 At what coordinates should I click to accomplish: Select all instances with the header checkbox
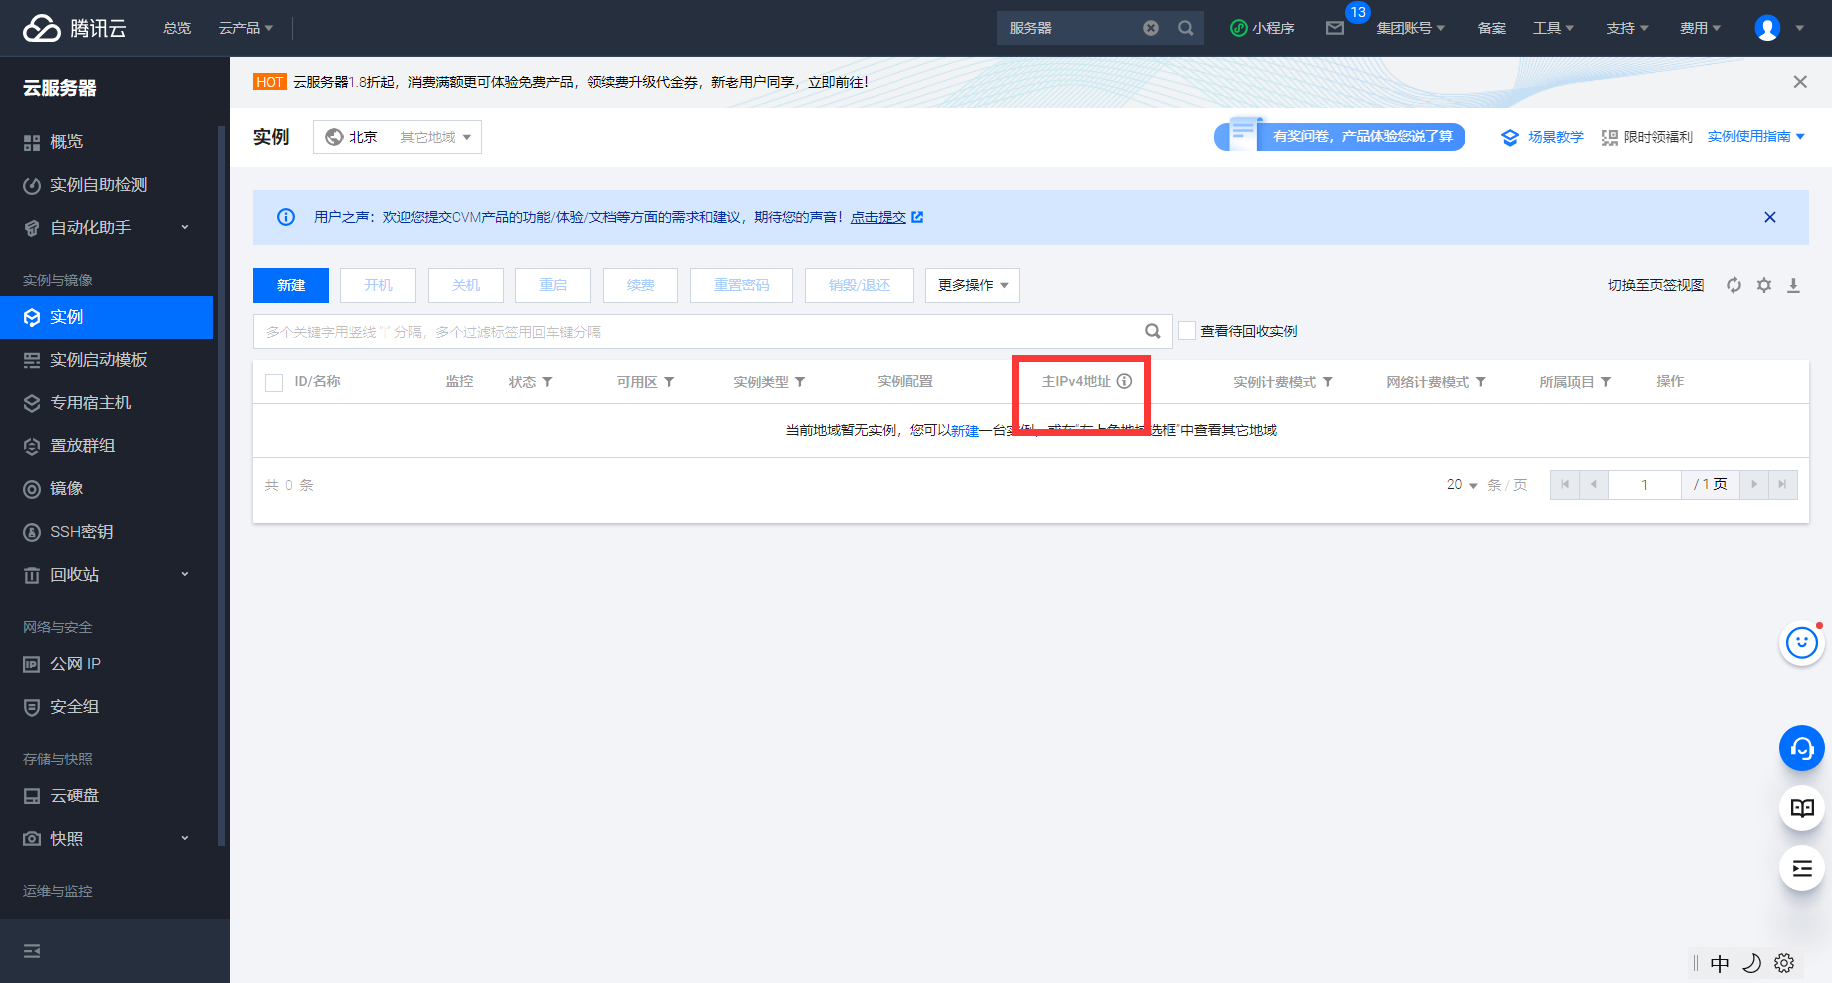point(273,381)
